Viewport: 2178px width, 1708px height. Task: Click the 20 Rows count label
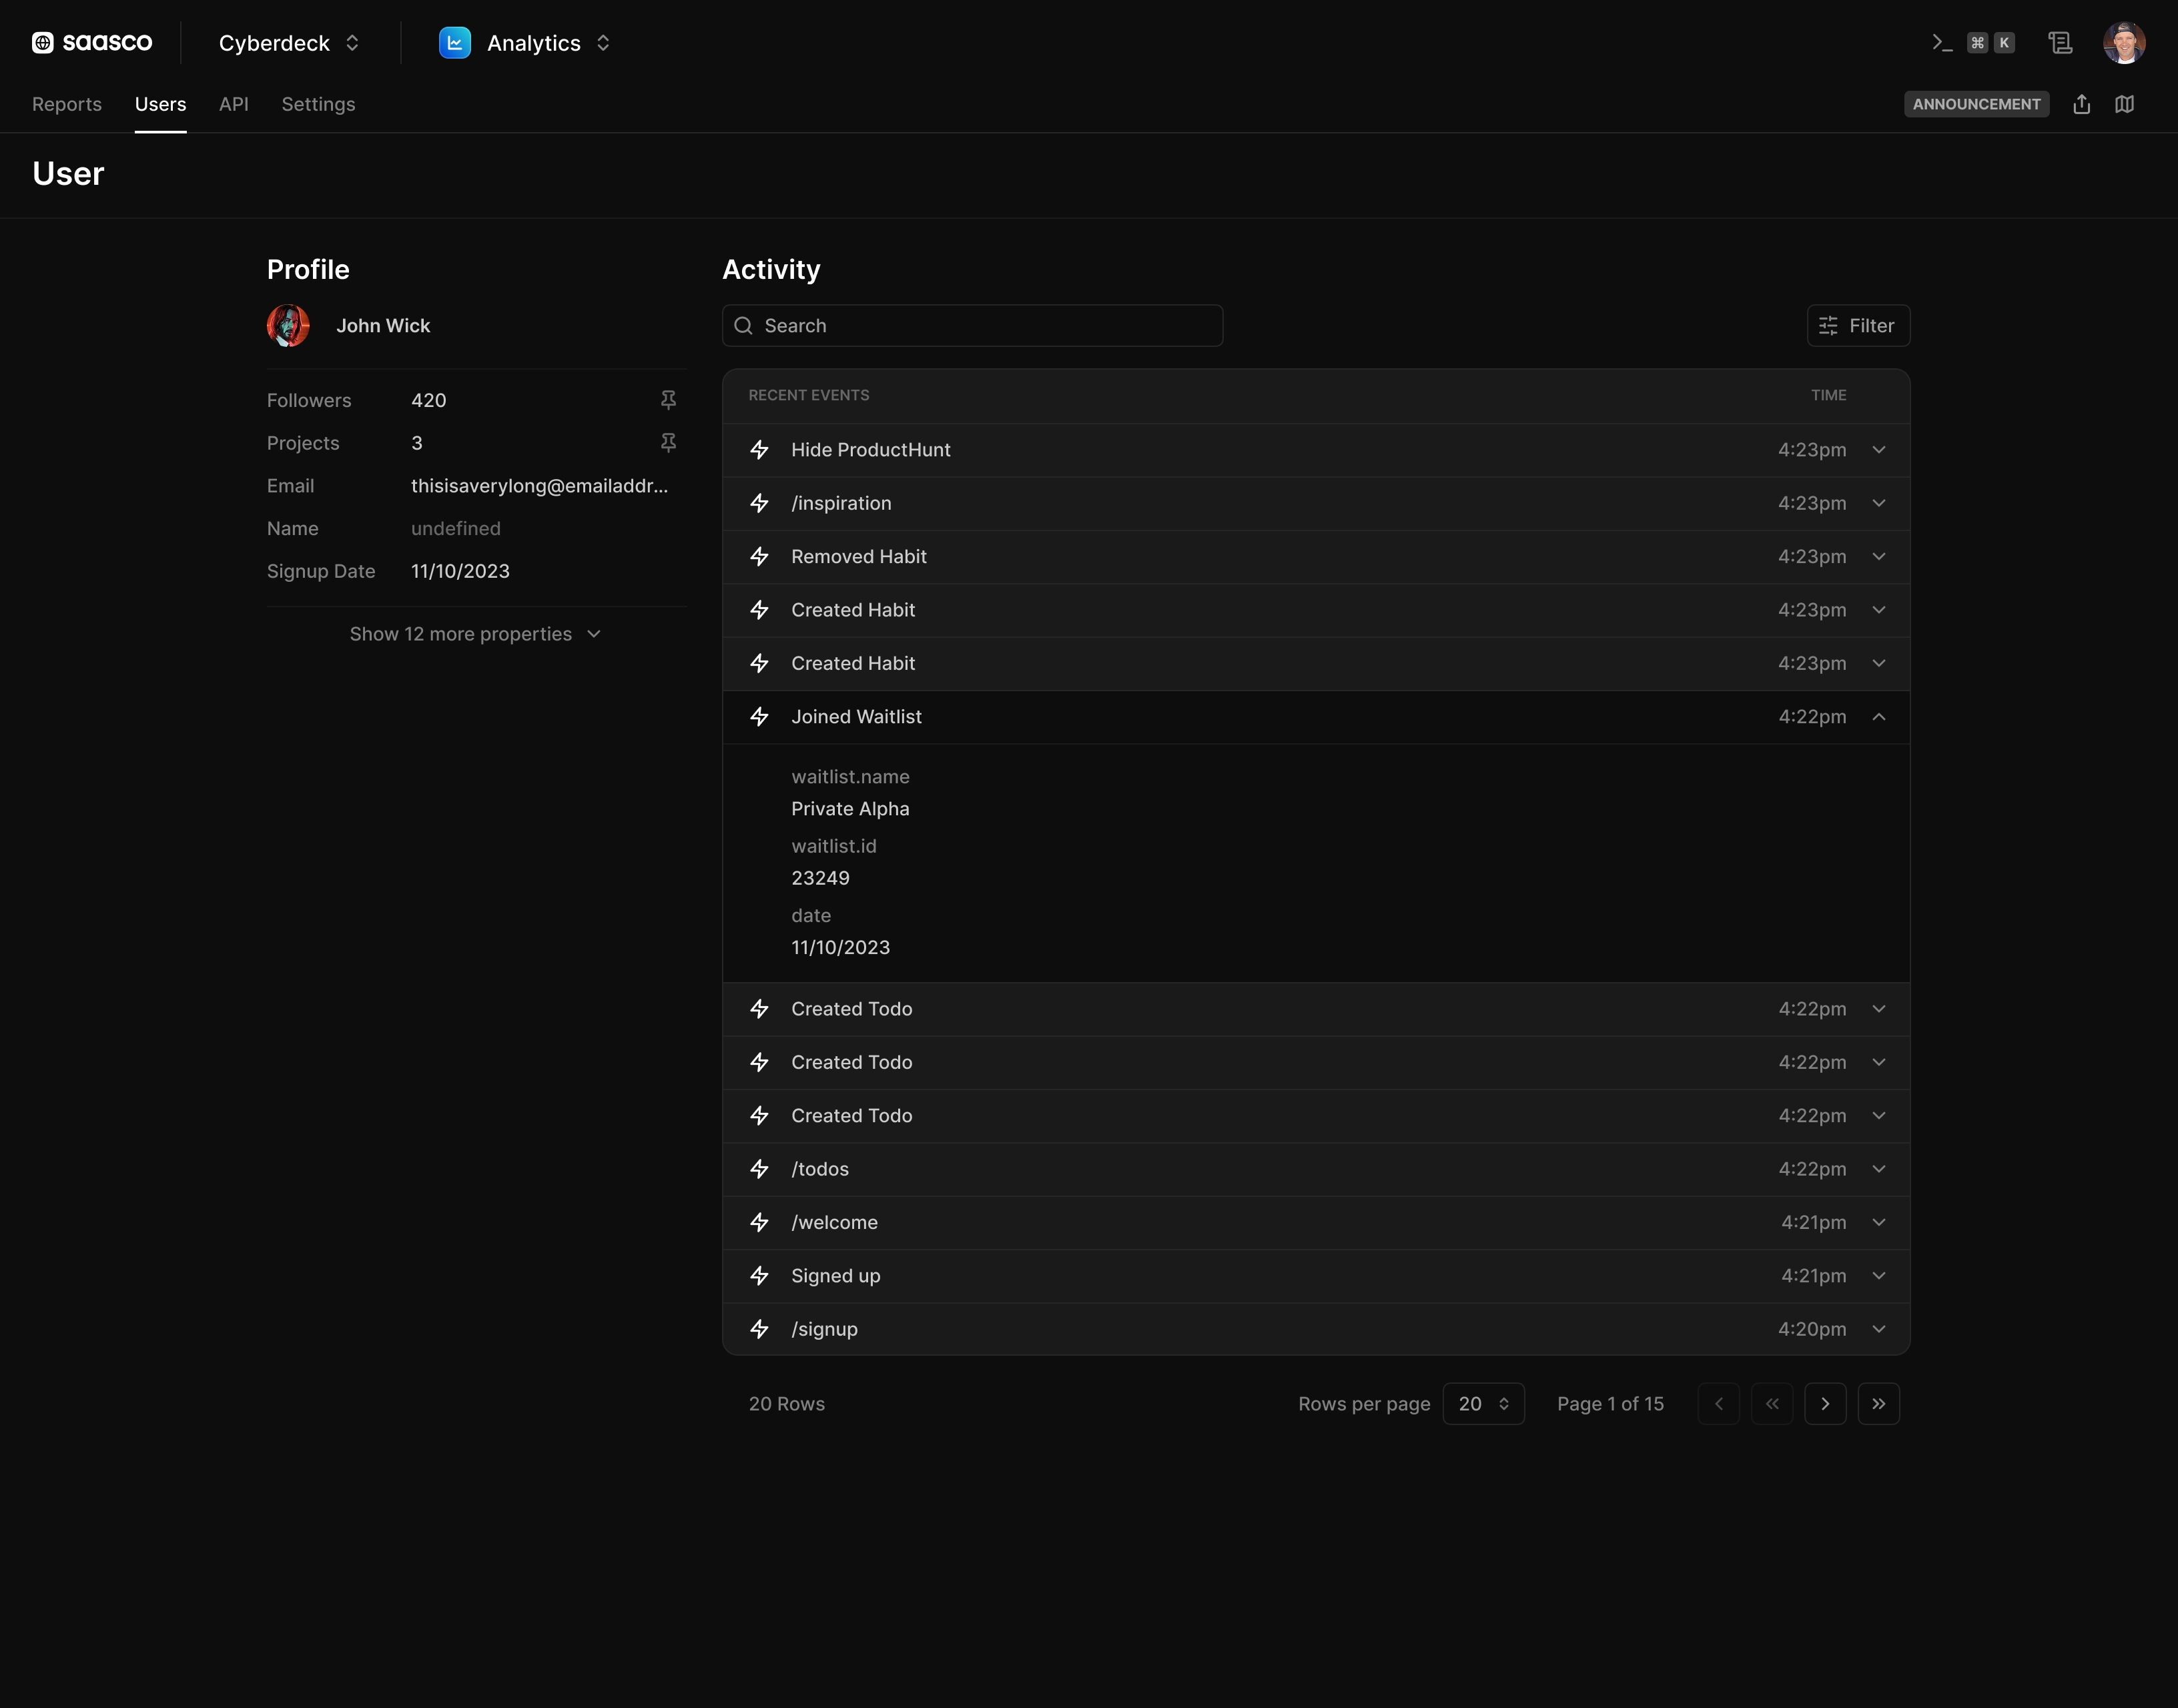(787, 1404)
